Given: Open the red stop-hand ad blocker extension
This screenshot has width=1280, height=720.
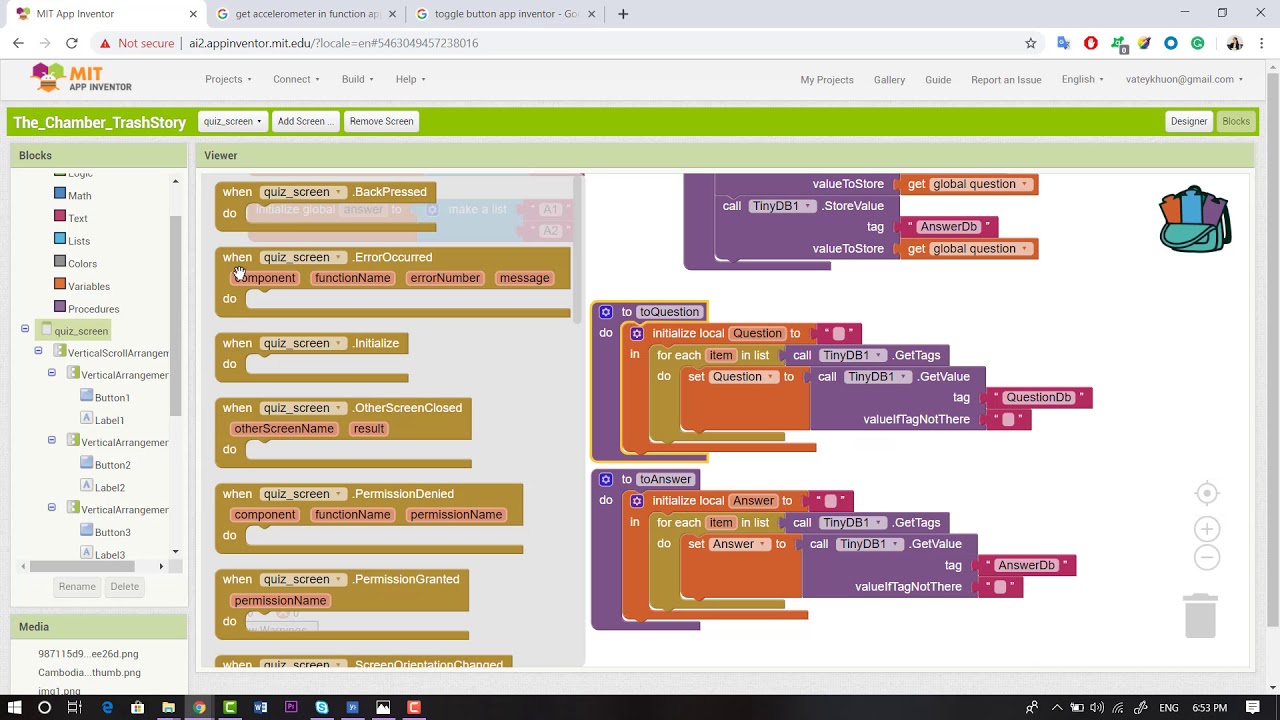Looking at the screenshot, I should [x=1091, y=43].
